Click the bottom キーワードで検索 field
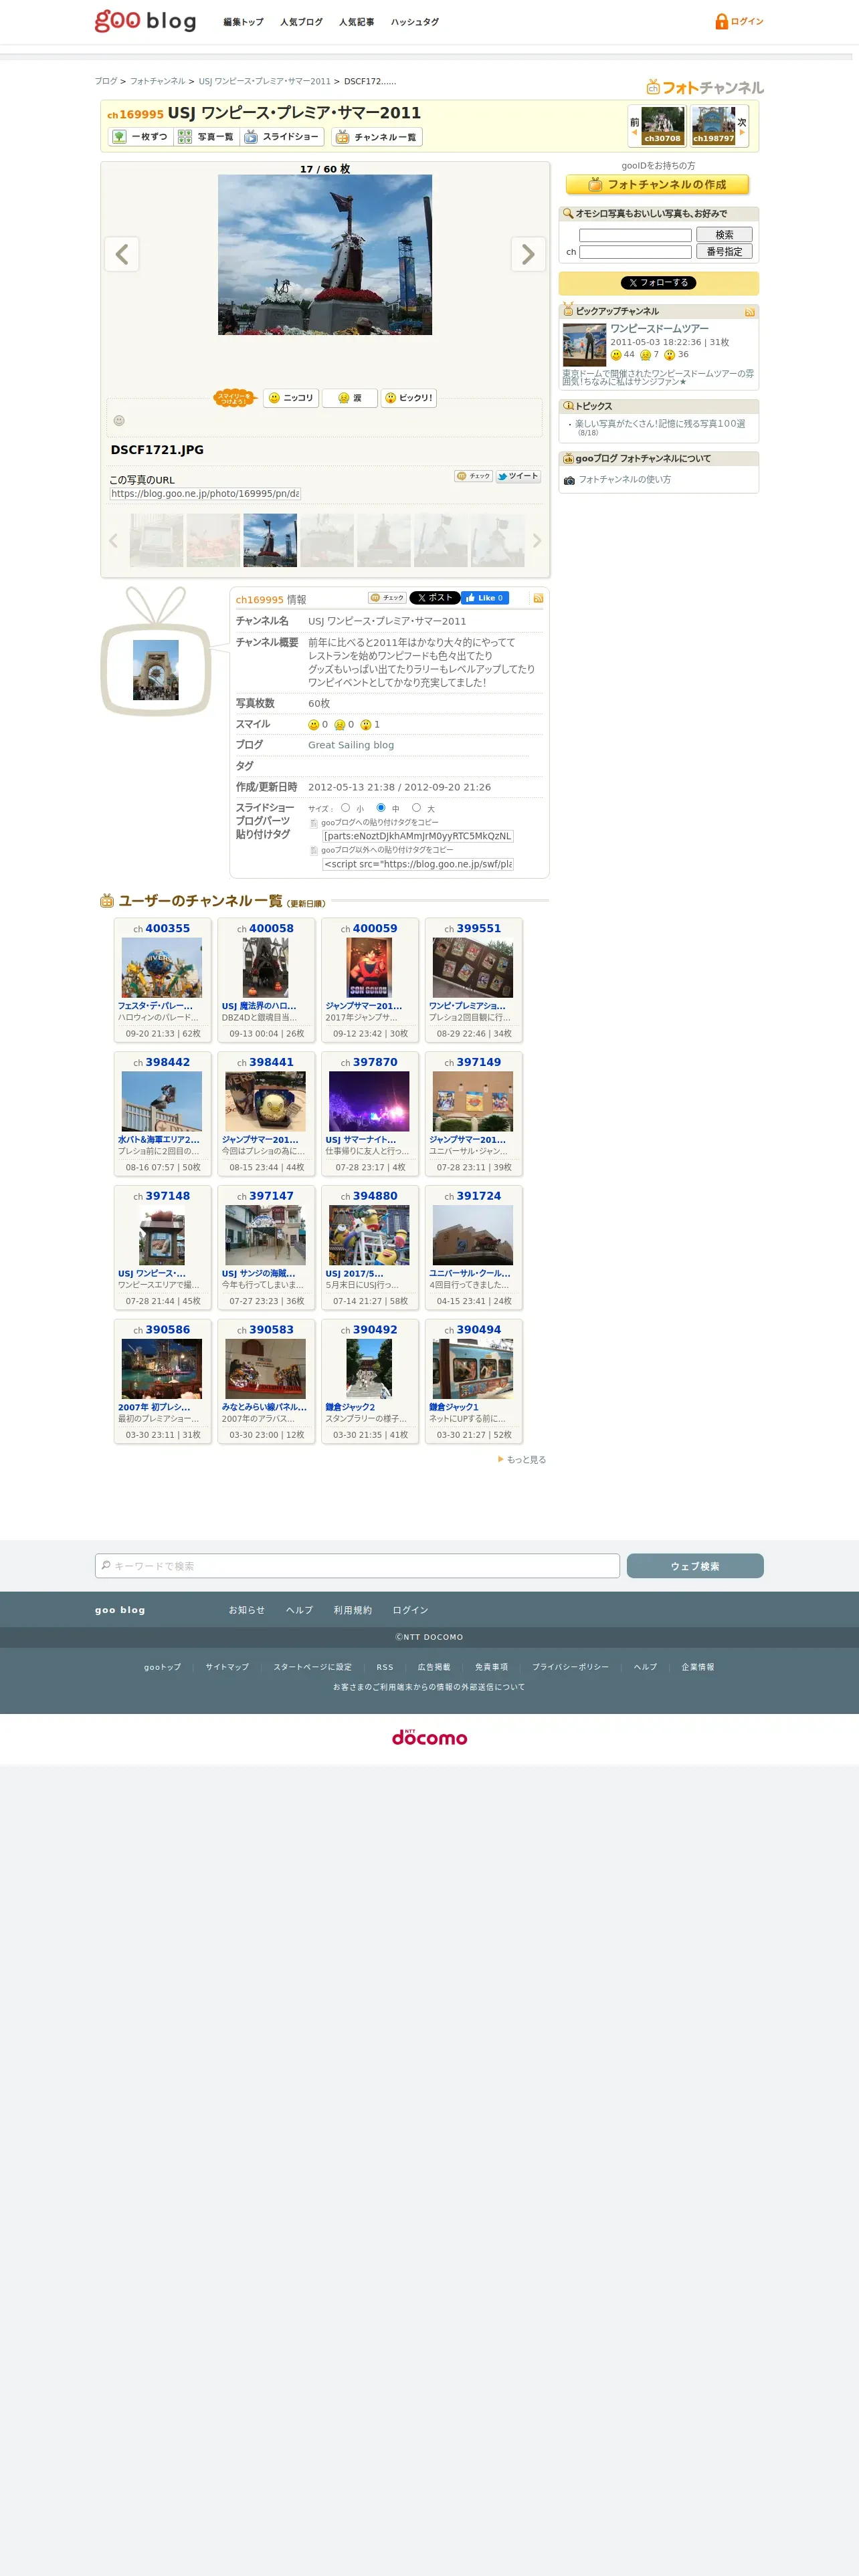859x2576 pixels. point(357,1566)
